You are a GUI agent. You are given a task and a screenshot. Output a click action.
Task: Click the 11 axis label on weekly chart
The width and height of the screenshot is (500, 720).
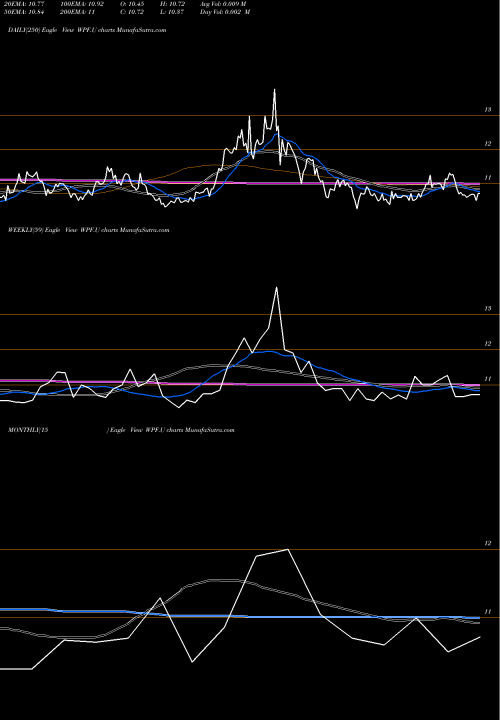tap(488, 379)
